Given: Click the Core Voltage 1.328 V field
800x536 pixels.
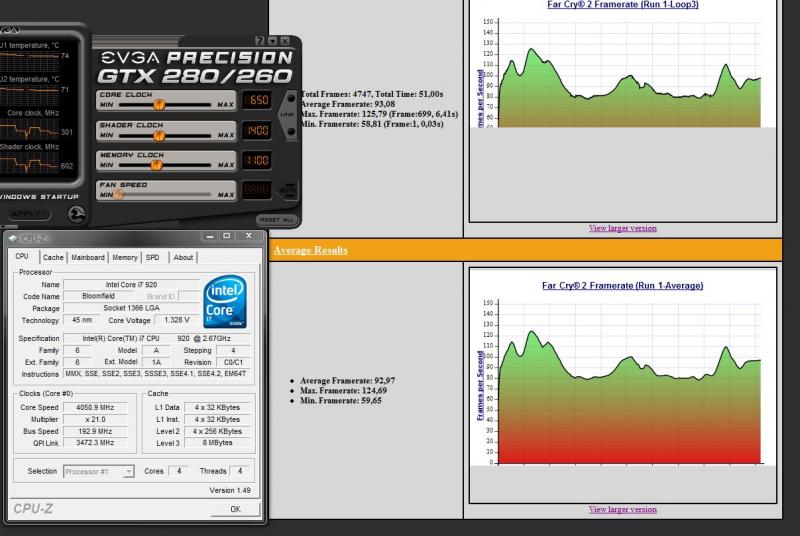Looking at the screenshot, I should coord(177,320).
